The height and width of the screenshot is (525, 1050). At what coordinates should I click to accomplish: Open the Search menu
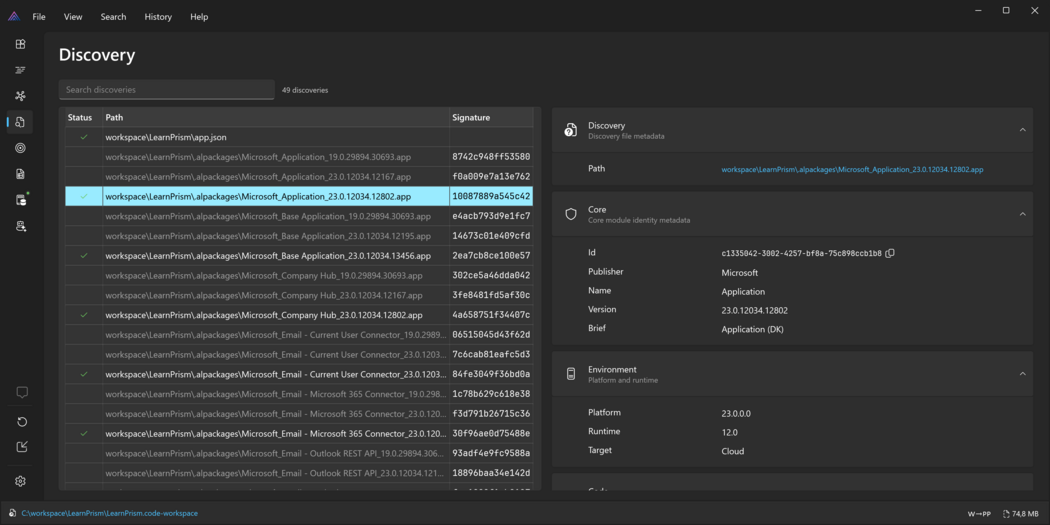coord(113,17)
